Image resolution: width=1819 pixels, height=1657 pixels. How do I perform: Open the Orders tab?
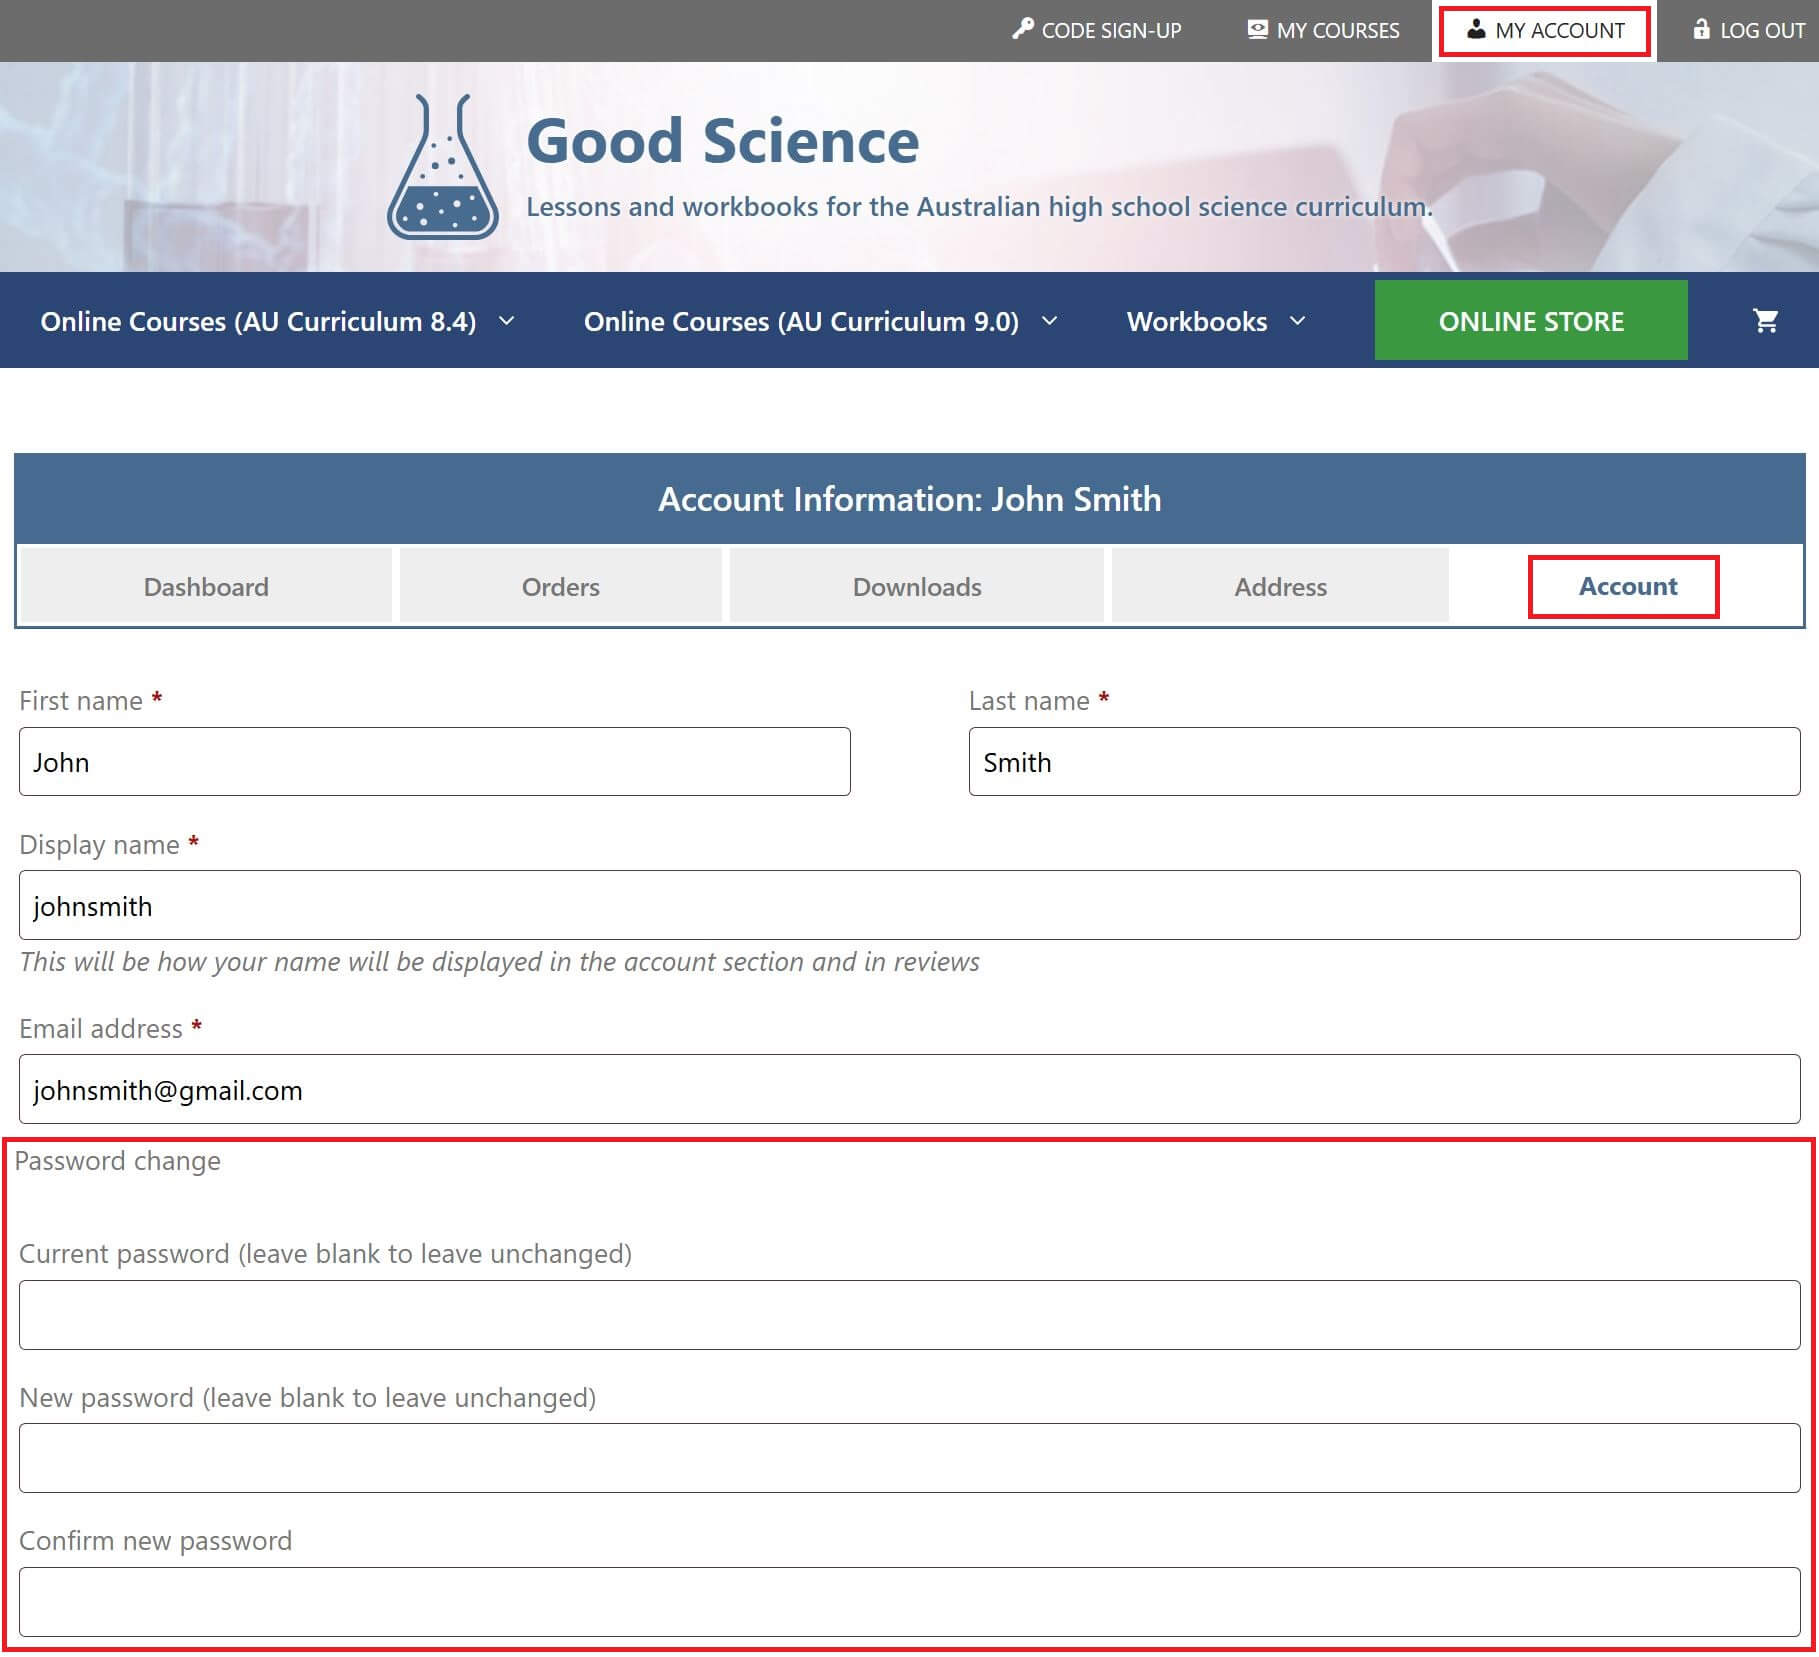559,586
